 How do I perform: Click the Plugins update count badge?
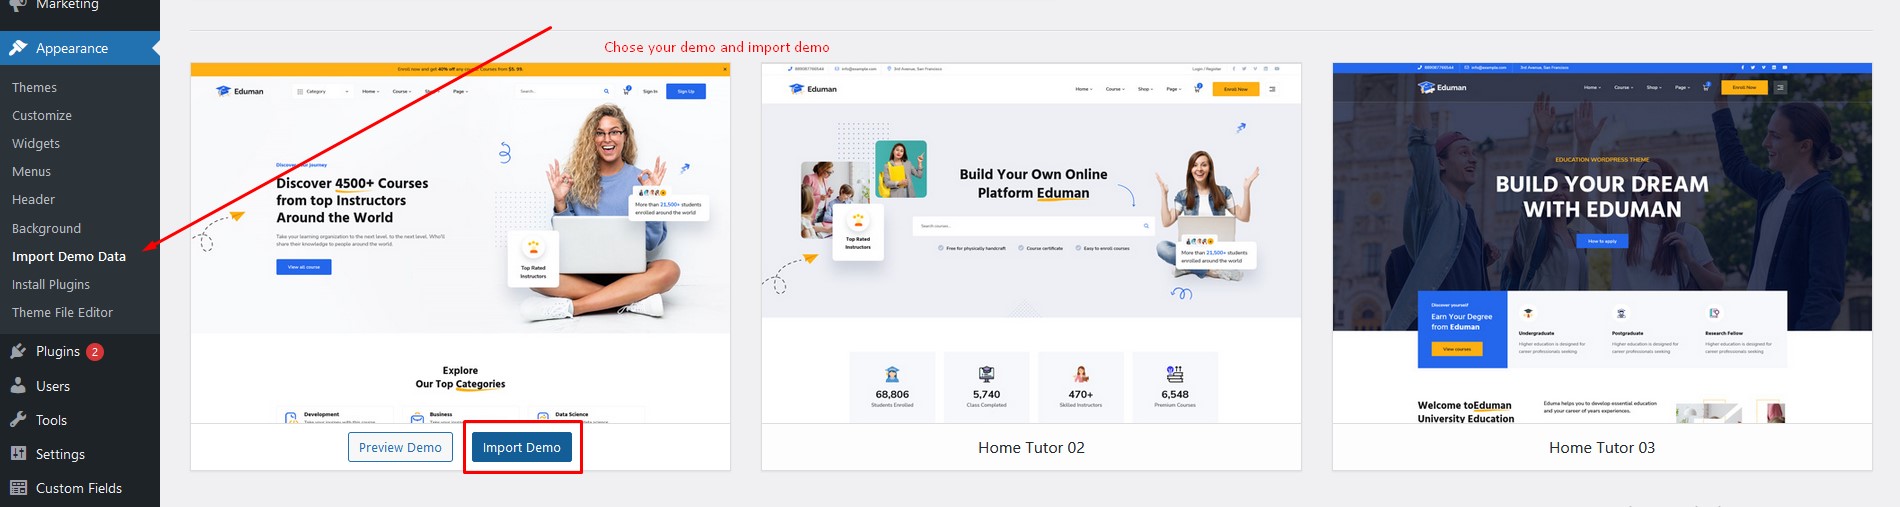(x=95, y=352)
